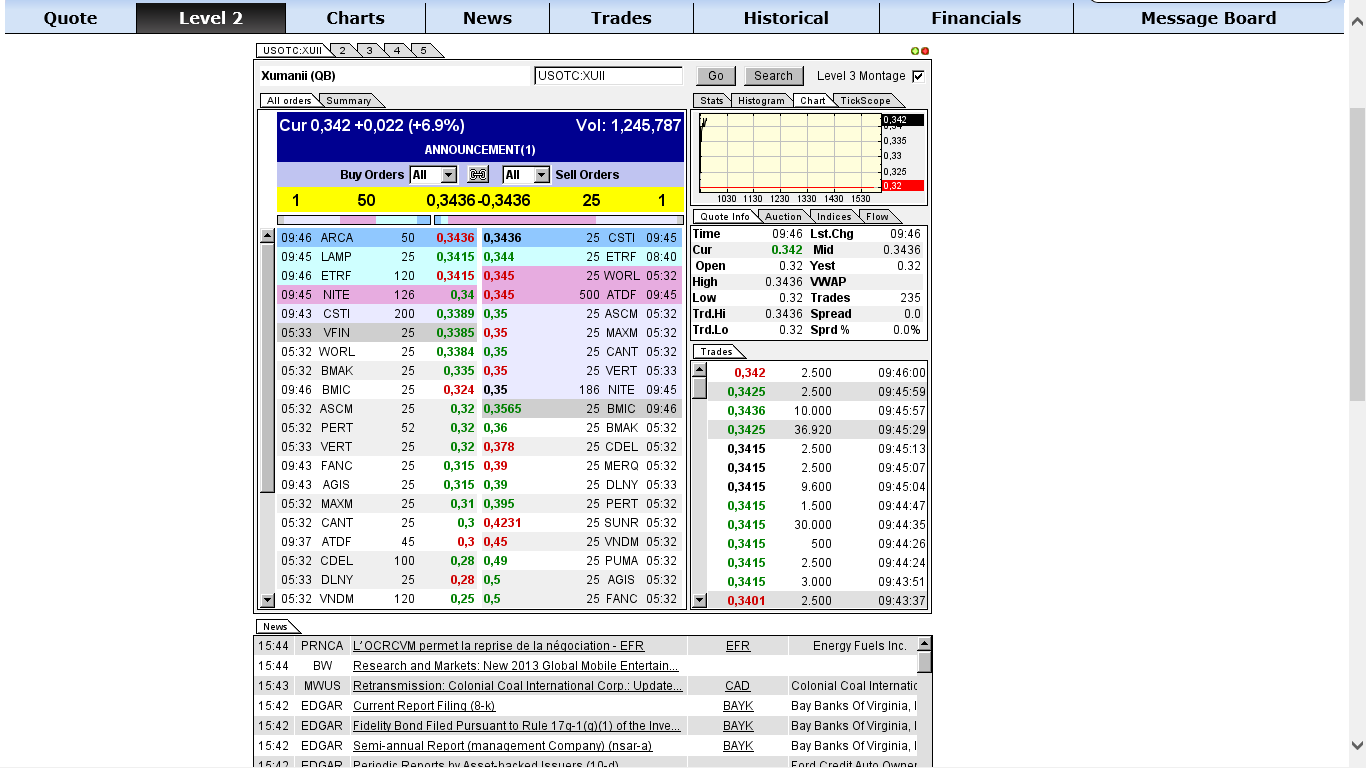Open the Charts page in navigation

click(355, 18)
